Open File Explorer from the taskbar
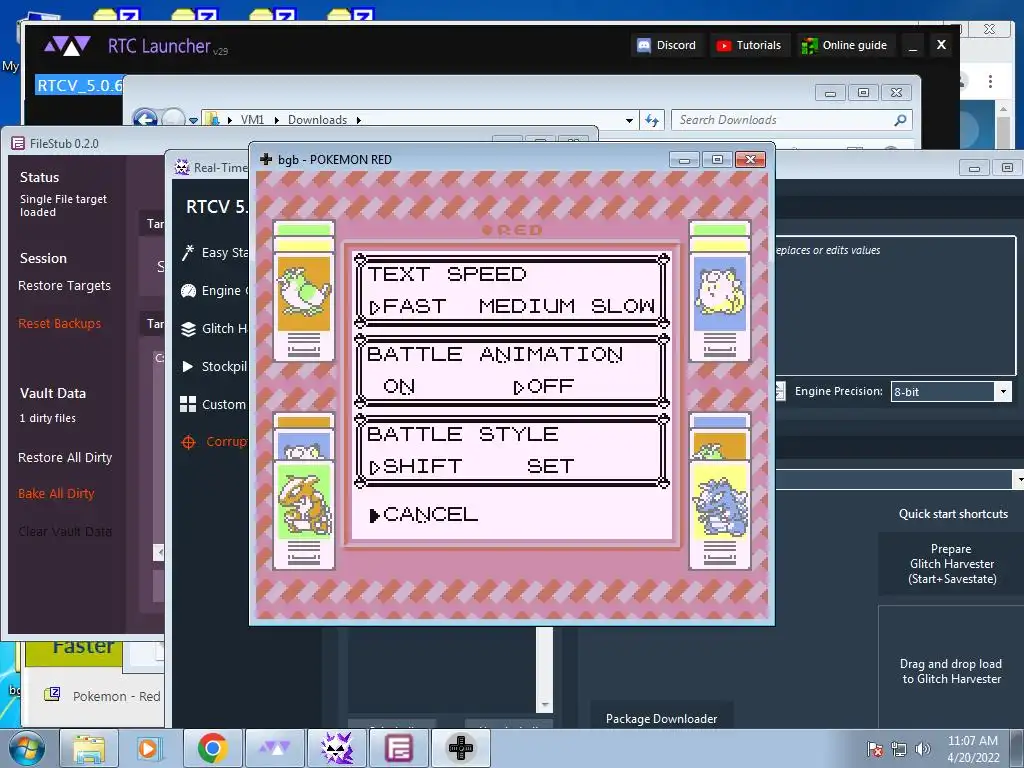1024x768 pixels. click(89, 748)
